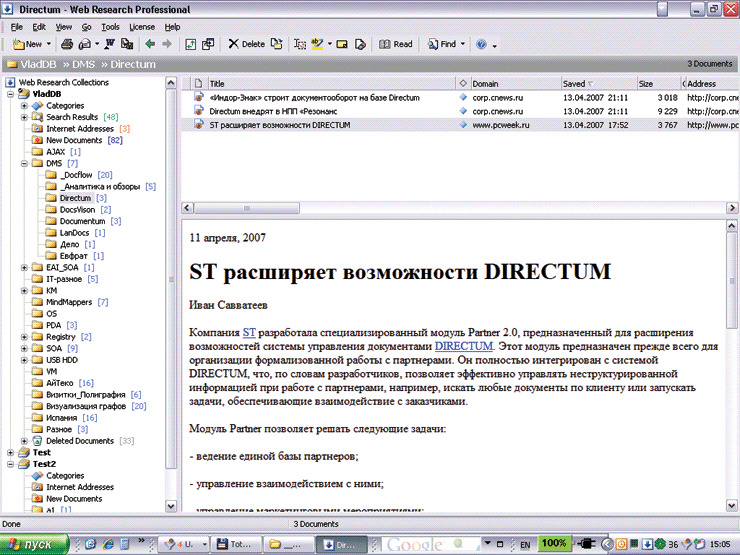Click the gray Forward arrow
The height and width of the screenshot is (555, 740).
(x=167, y=44)
